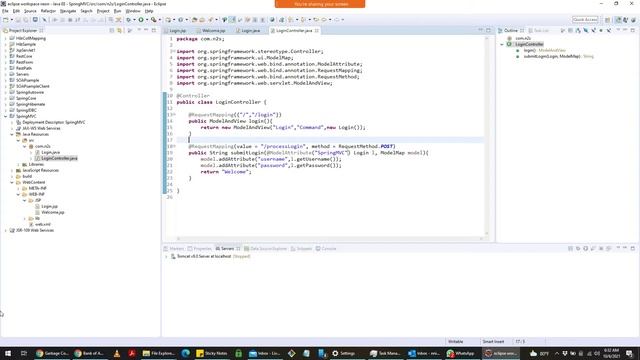Click the Debug bug icon in toolbar
The image size is (640, 360).
coord(128,19)
